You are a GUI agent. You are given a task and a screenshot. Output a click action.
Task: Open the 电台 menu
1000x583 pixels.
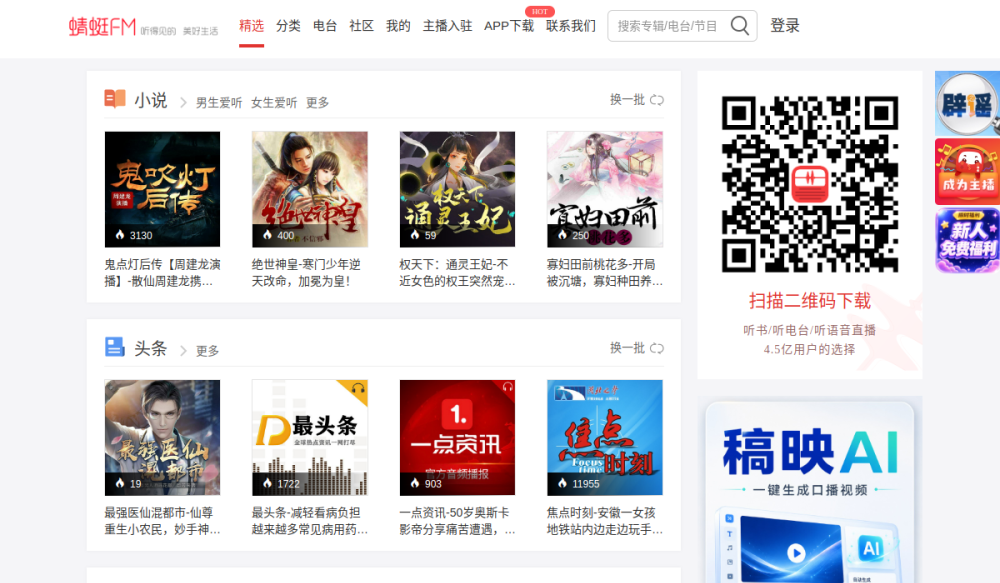[x=325, y=26]
